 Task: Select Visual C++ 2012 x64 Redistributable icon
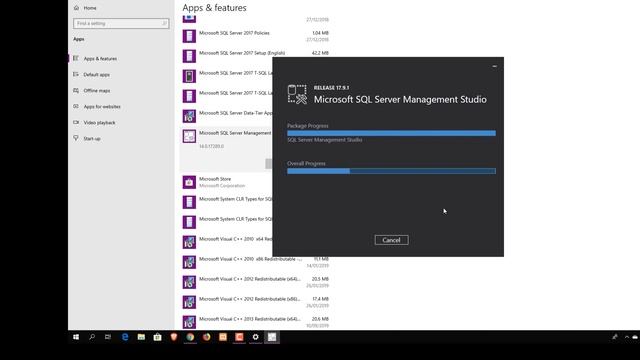tap(189, 282)
